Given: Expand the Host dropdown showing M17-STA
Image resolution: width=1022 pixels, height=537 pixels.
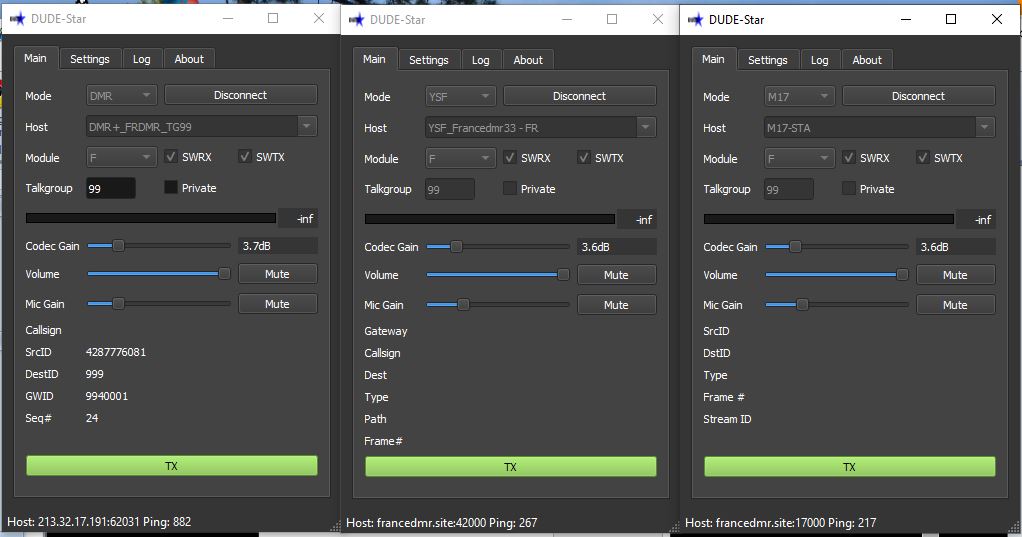Looking at the screenshot, I should (879, 128).
